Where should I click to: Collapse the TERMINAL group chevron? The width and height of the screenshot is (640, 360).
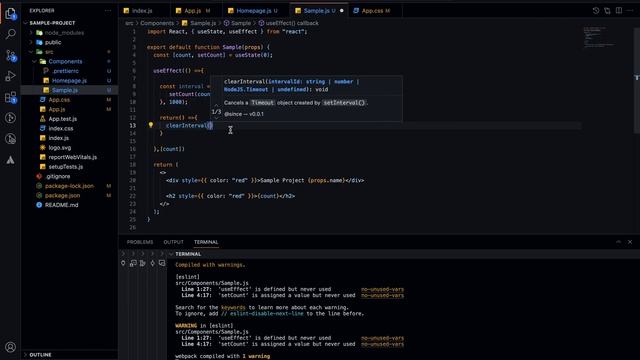coord(171,254)
